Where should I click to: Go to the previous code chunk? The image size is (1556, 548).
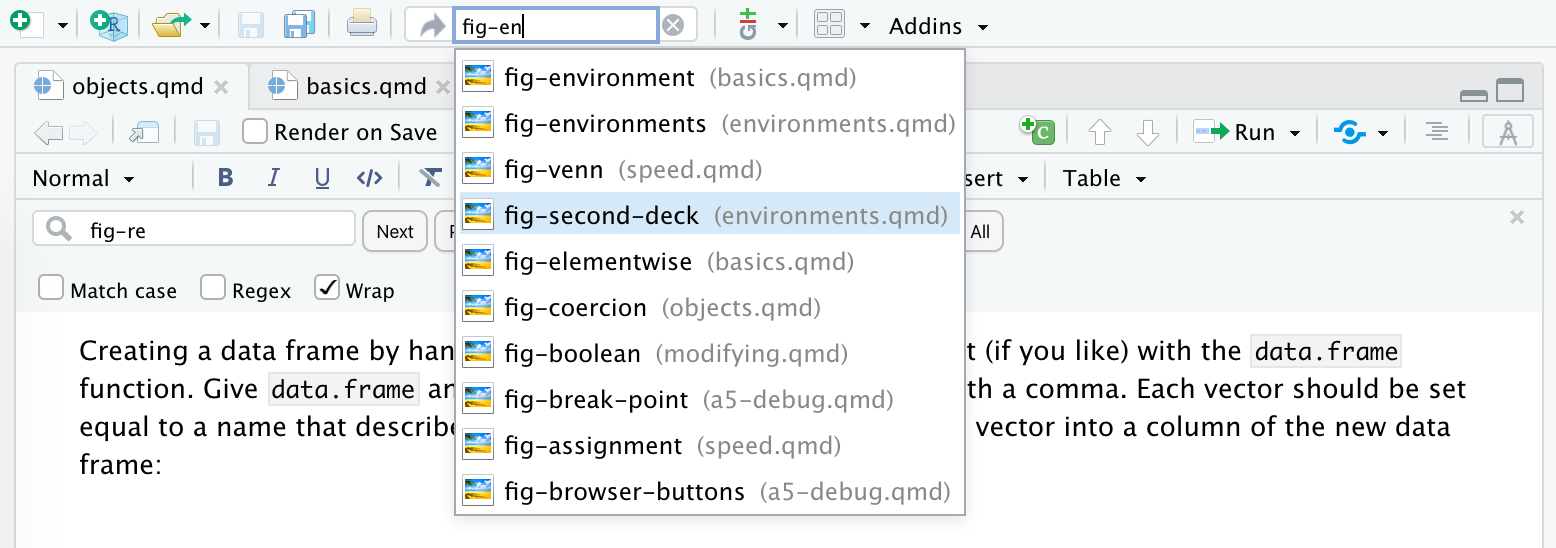click(1099, 132)
